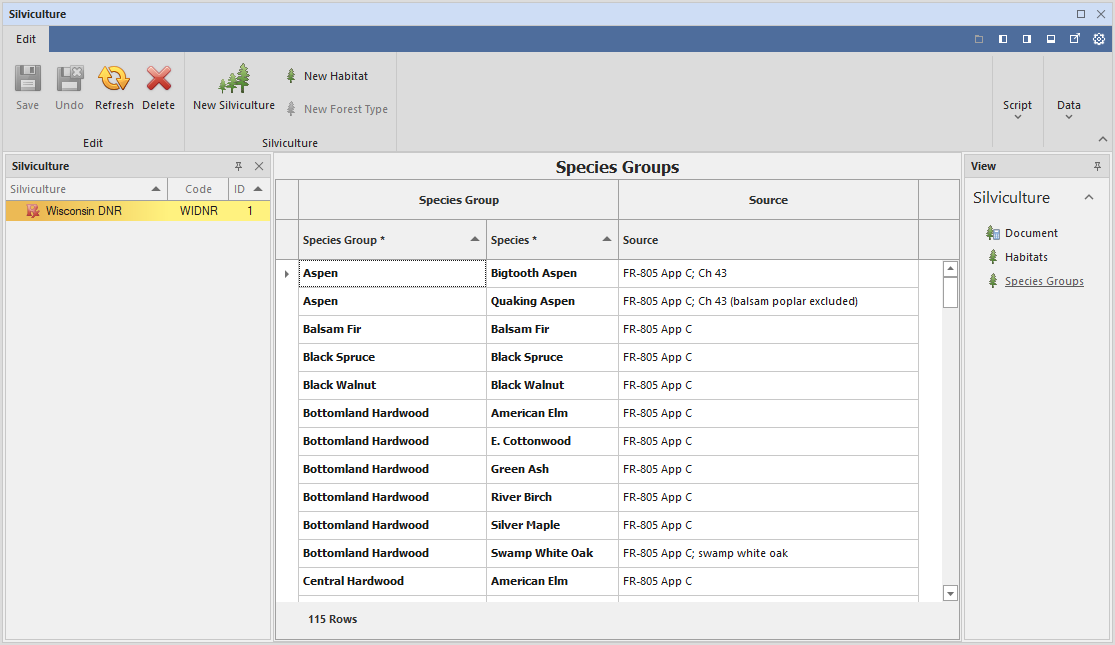Image resolution: width=1115 pixels, height=645 pixels.
Task: Click the red Delete icon
Action: (x=159, y=78)
